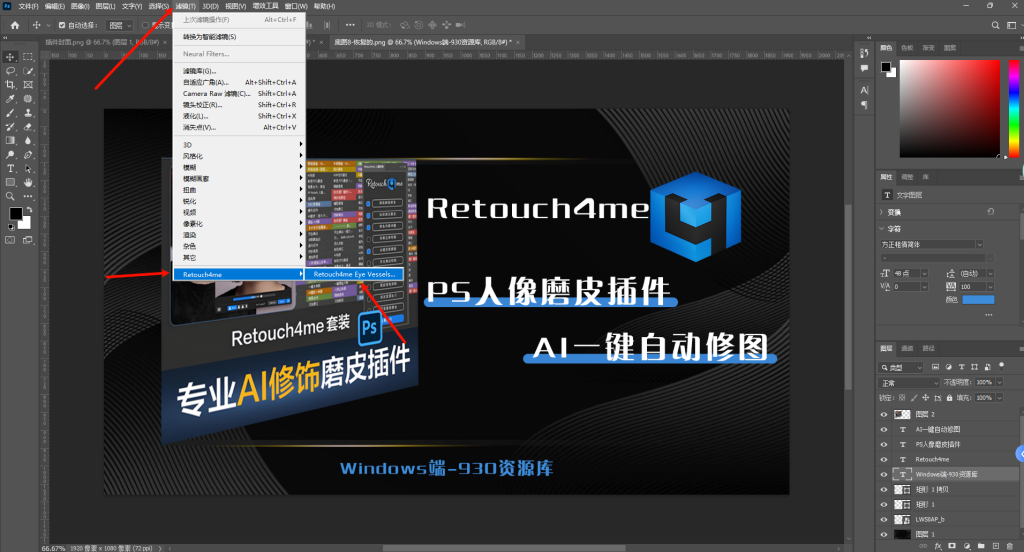Viewport: 1024px width, 552px height.
Task: Hide the Retouch4me text layer
Action: coord(883,459)
